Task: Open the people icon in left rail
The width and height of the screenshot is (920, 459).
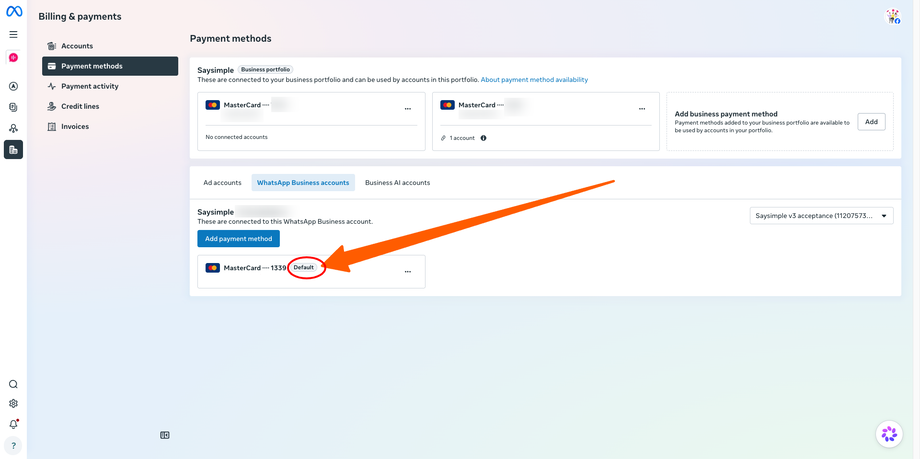Action: 13,128
